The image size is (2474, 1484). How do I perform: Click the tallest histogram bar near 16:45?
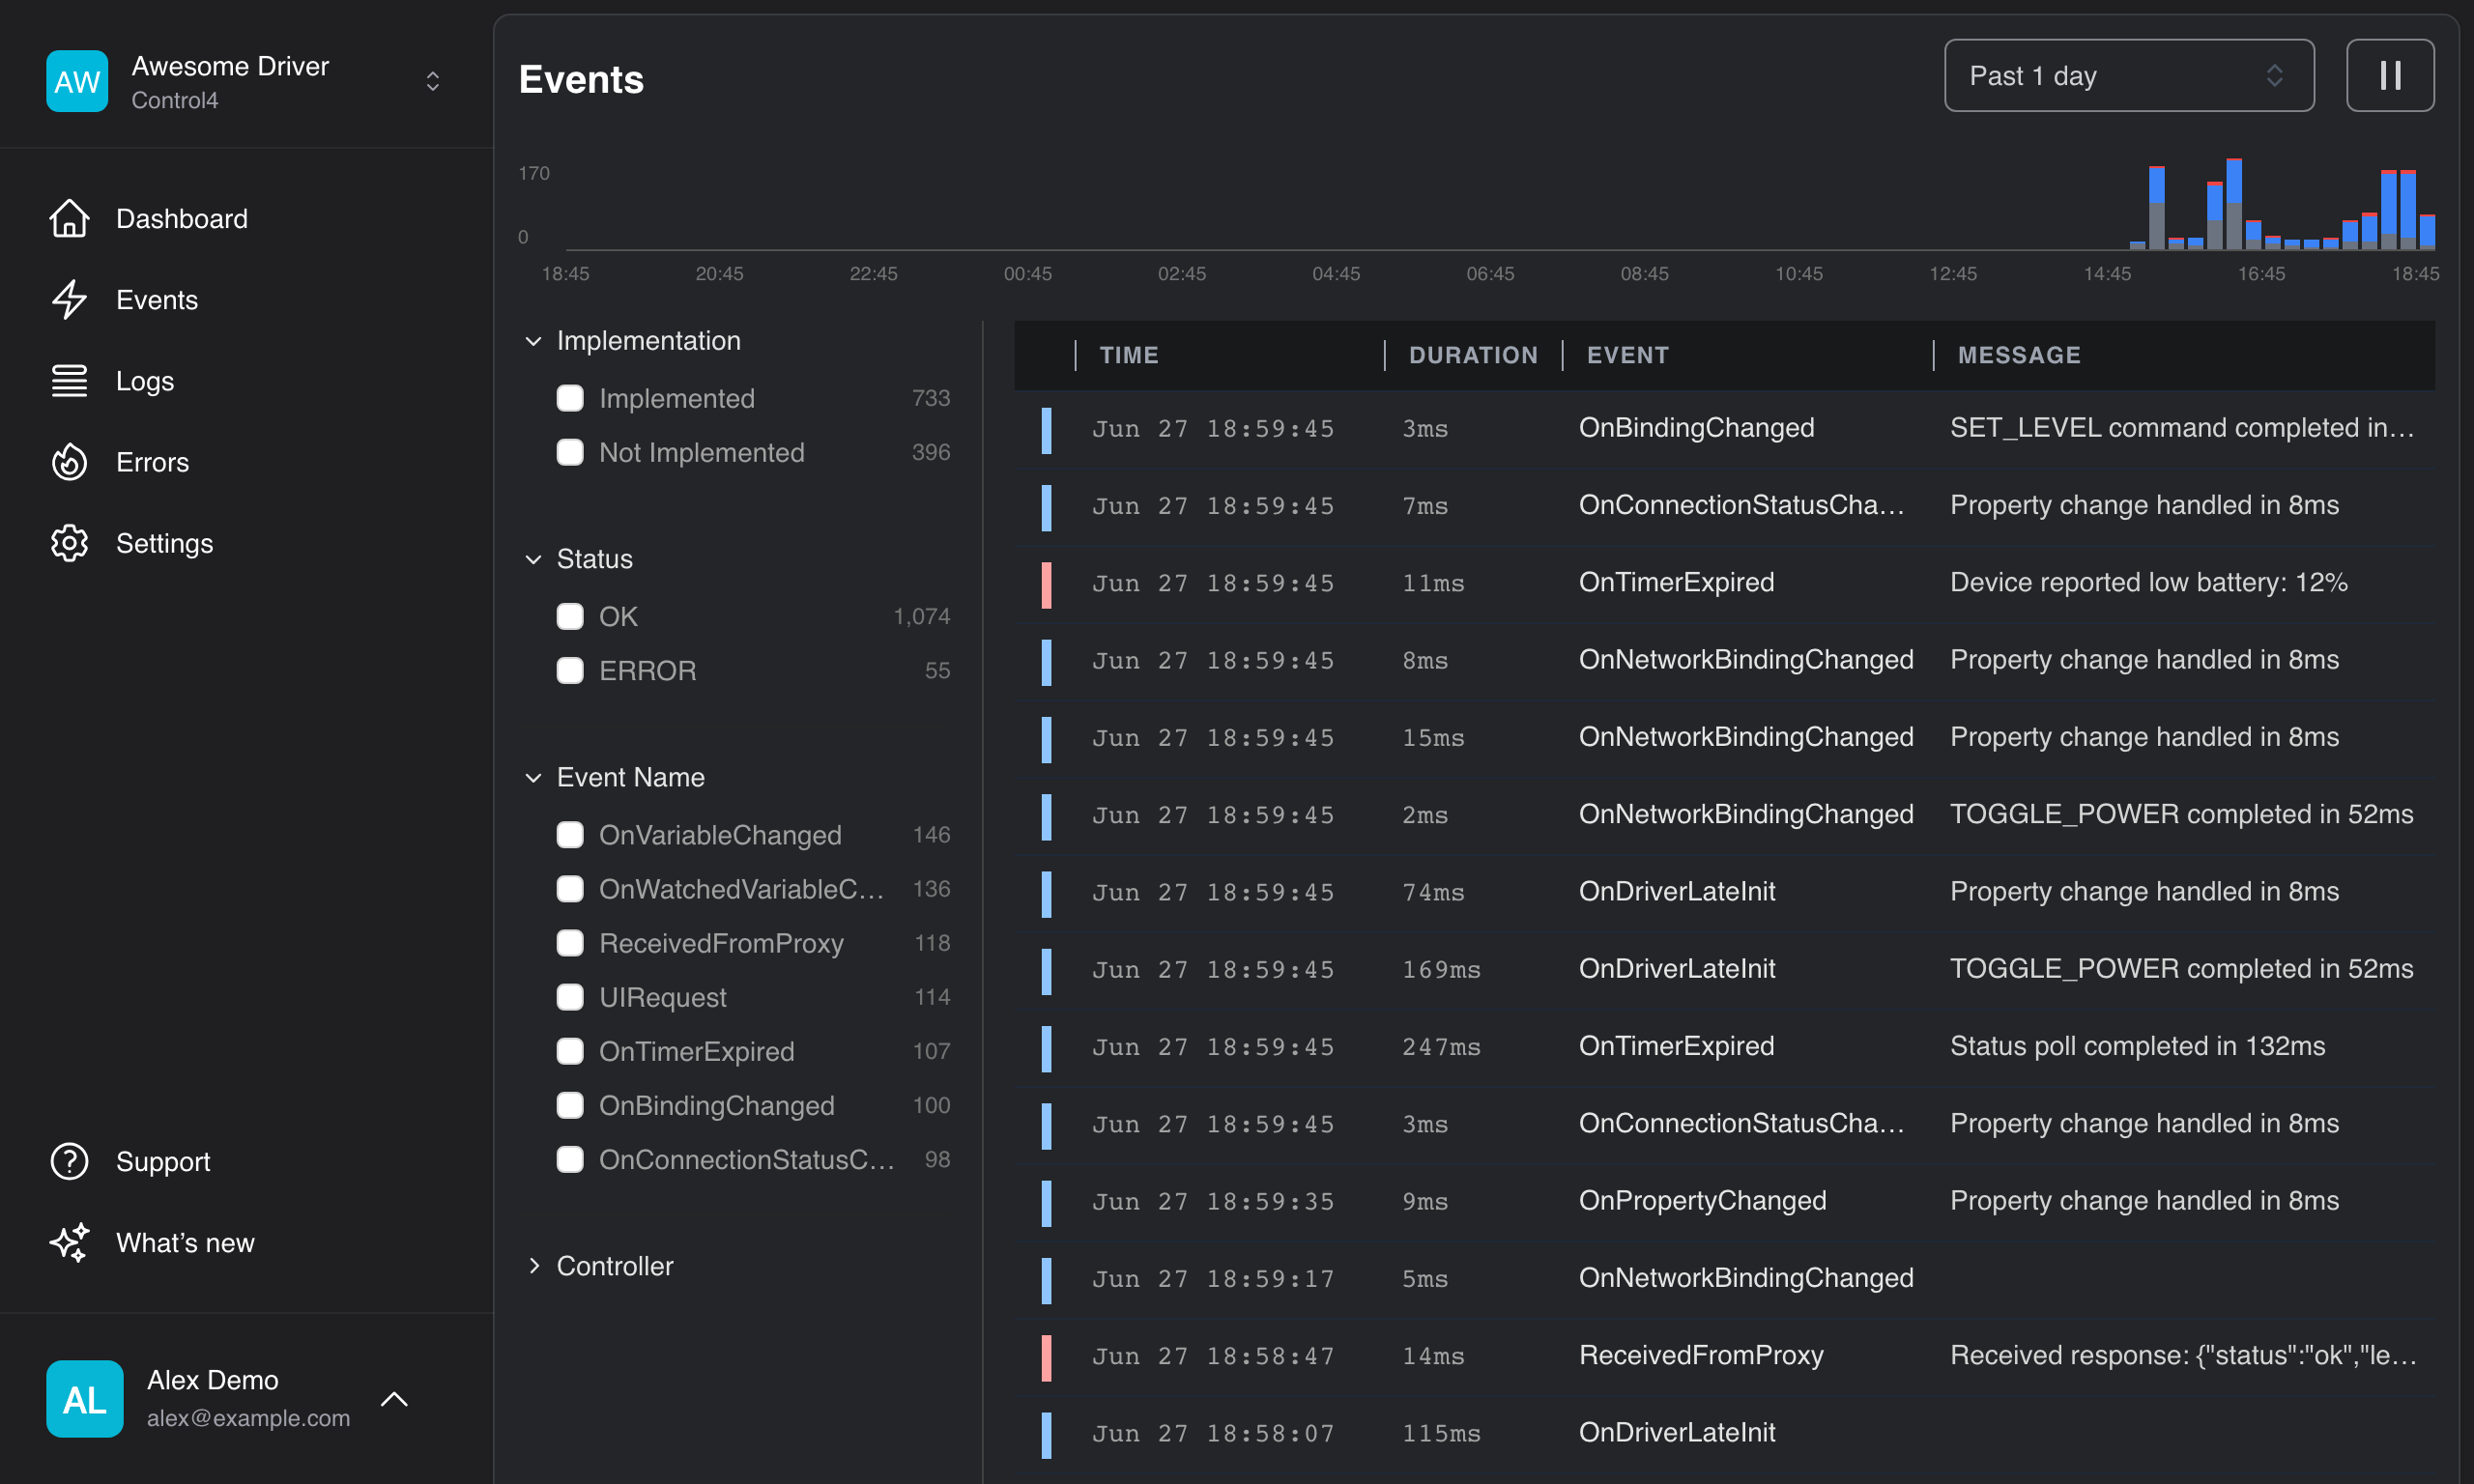point(2234,204)
